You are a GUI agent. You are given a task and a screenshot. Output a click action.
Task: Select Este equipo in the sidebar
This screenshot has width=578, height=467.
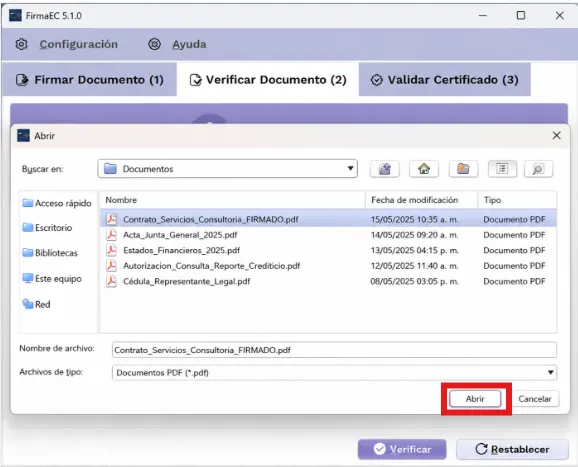pos(52,279)
